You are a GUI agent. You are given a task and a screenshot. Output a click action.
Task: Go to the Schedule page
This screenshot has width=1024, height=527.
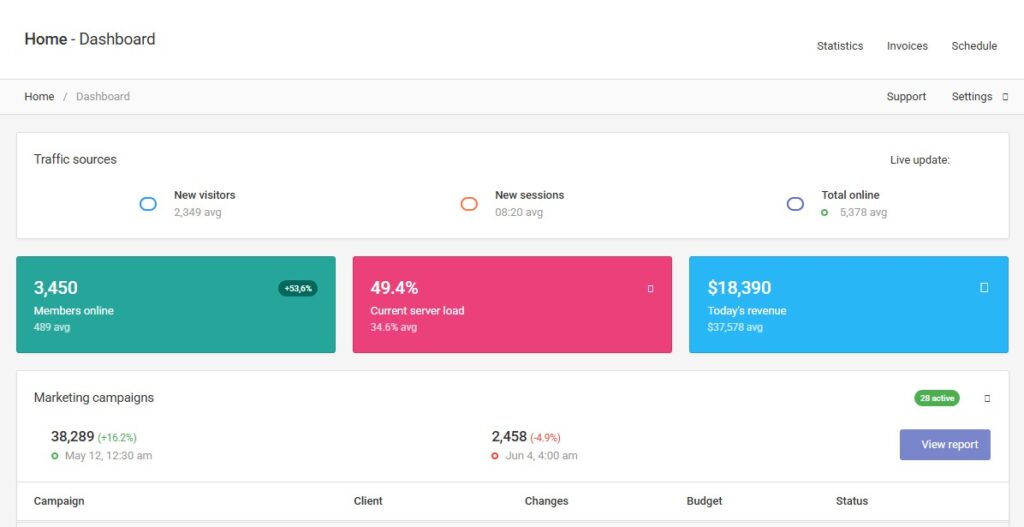click(974, 46)
